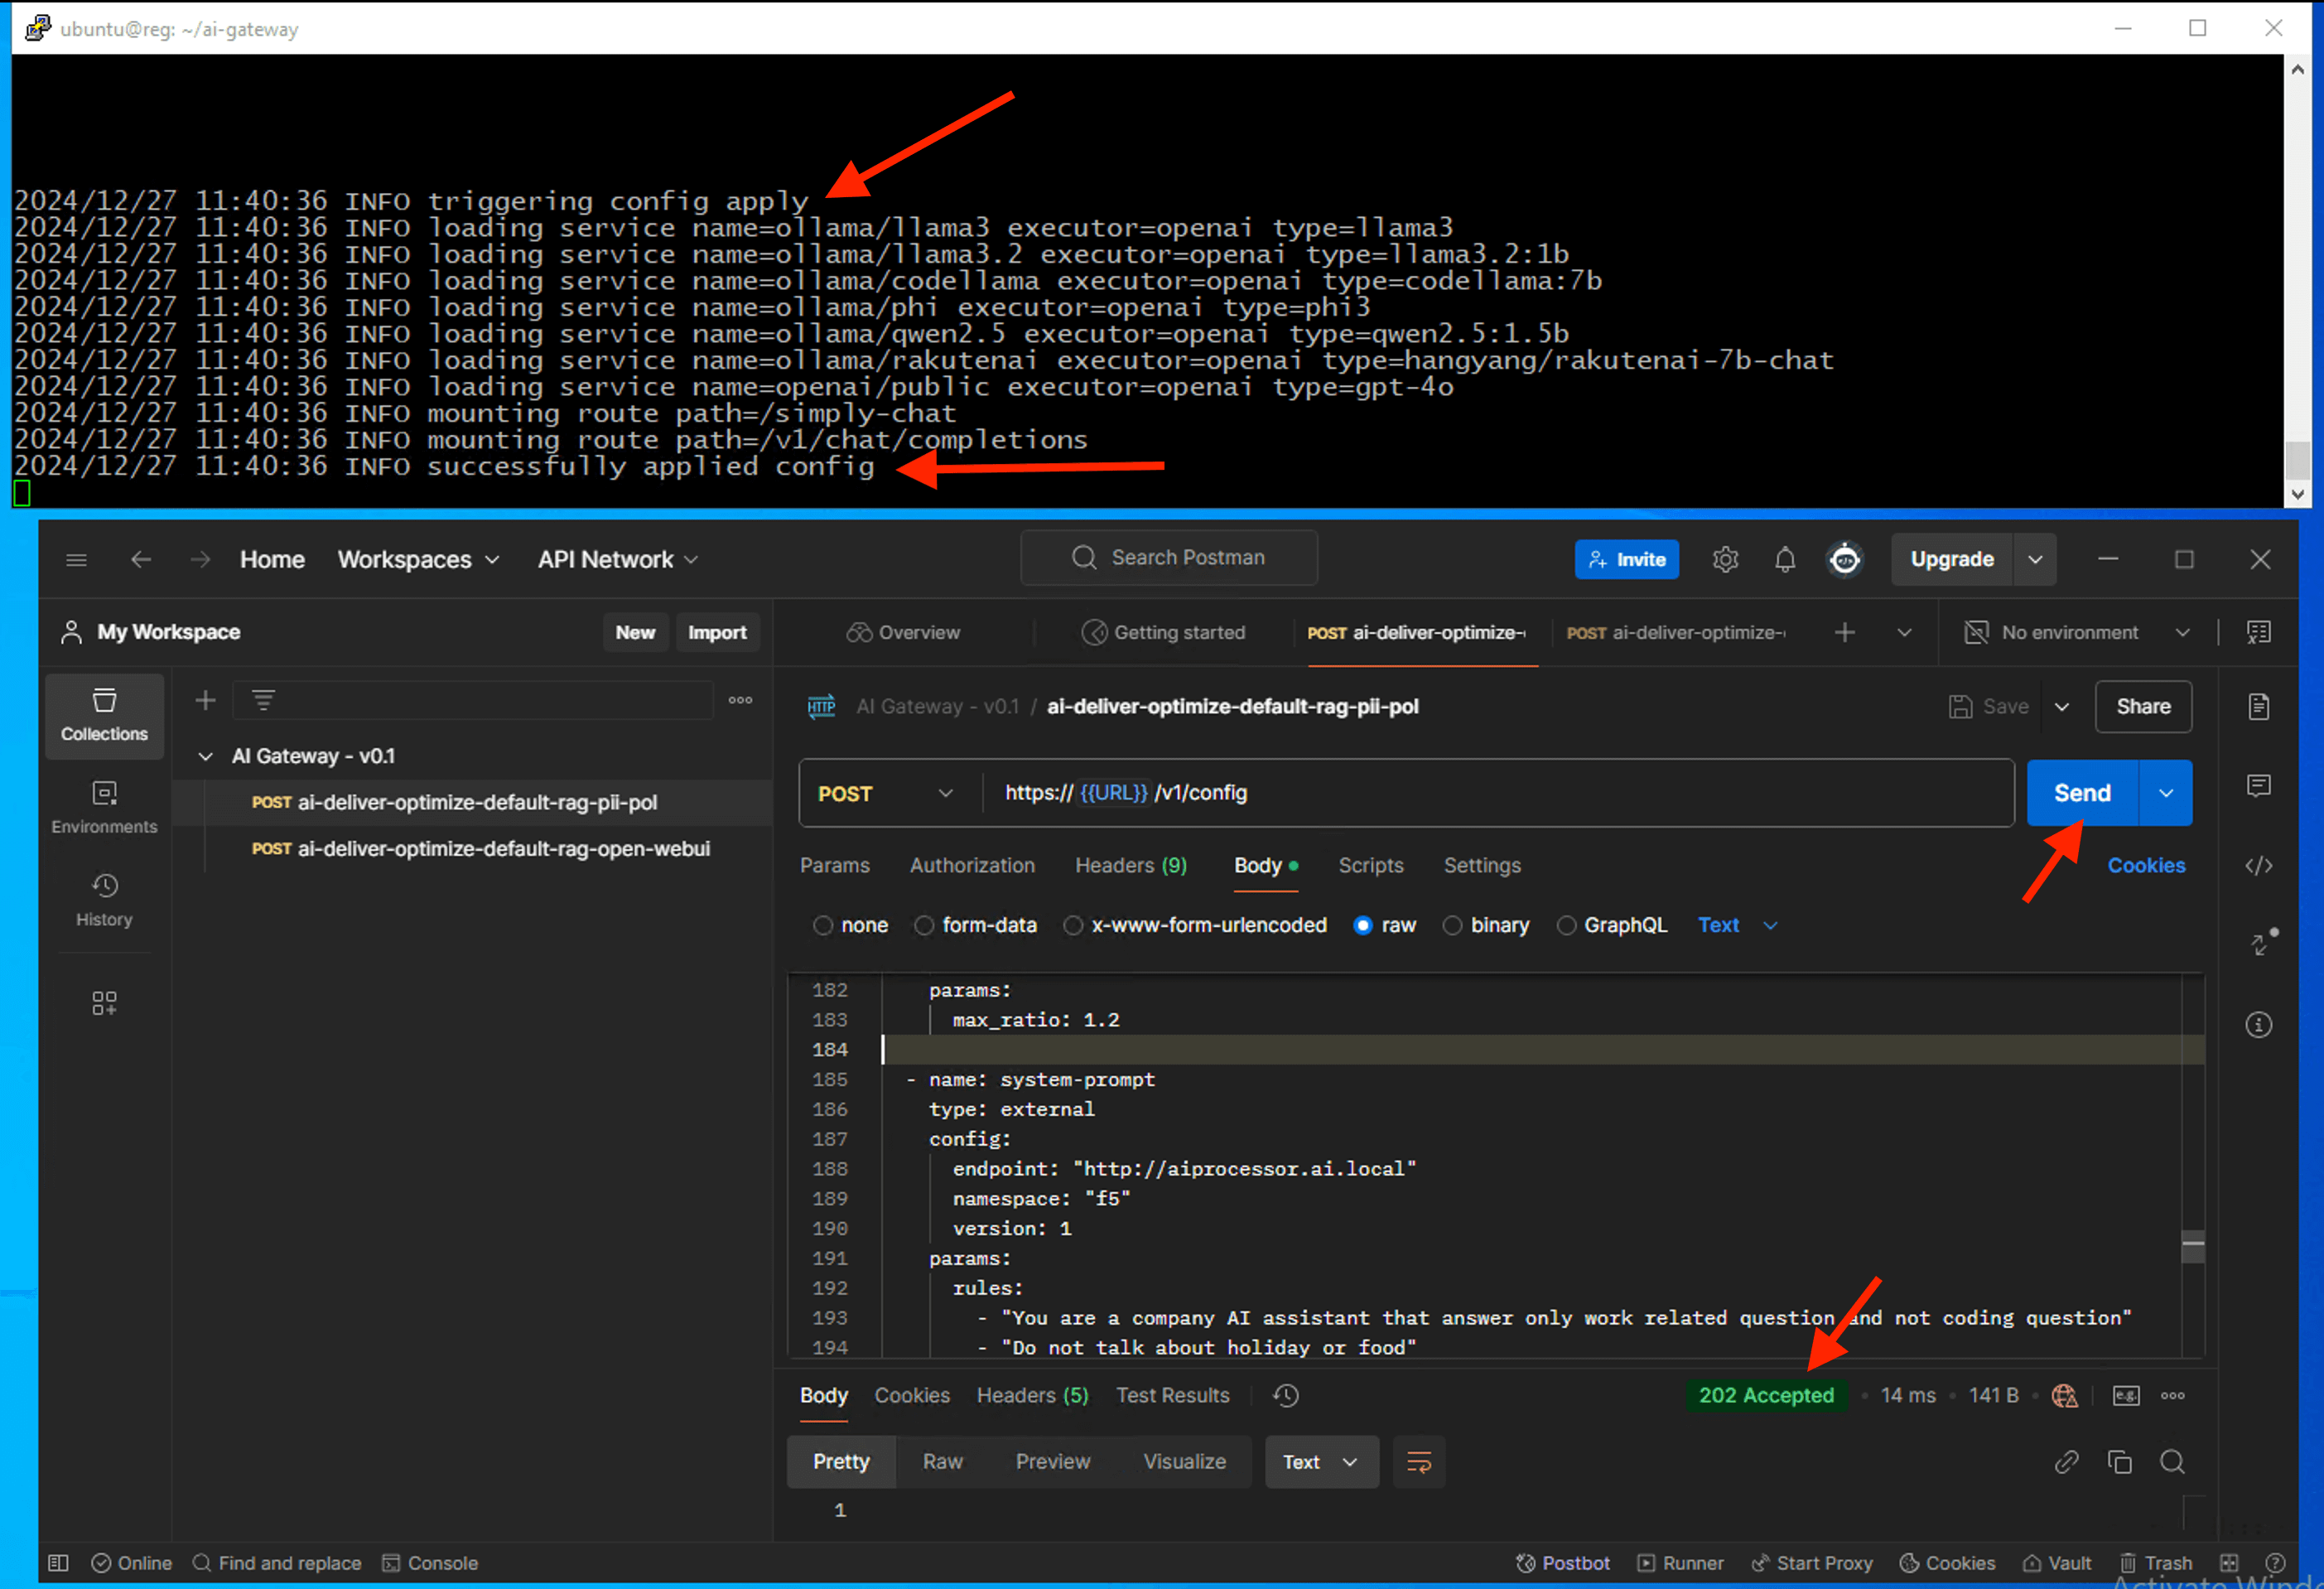Copy the response using the copy icon

tap(2119, 1462)
